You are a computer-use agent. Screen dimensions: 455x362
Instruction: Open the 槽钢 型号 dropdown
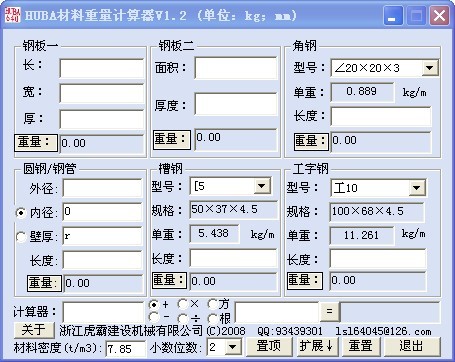click(x=262, y=186)
